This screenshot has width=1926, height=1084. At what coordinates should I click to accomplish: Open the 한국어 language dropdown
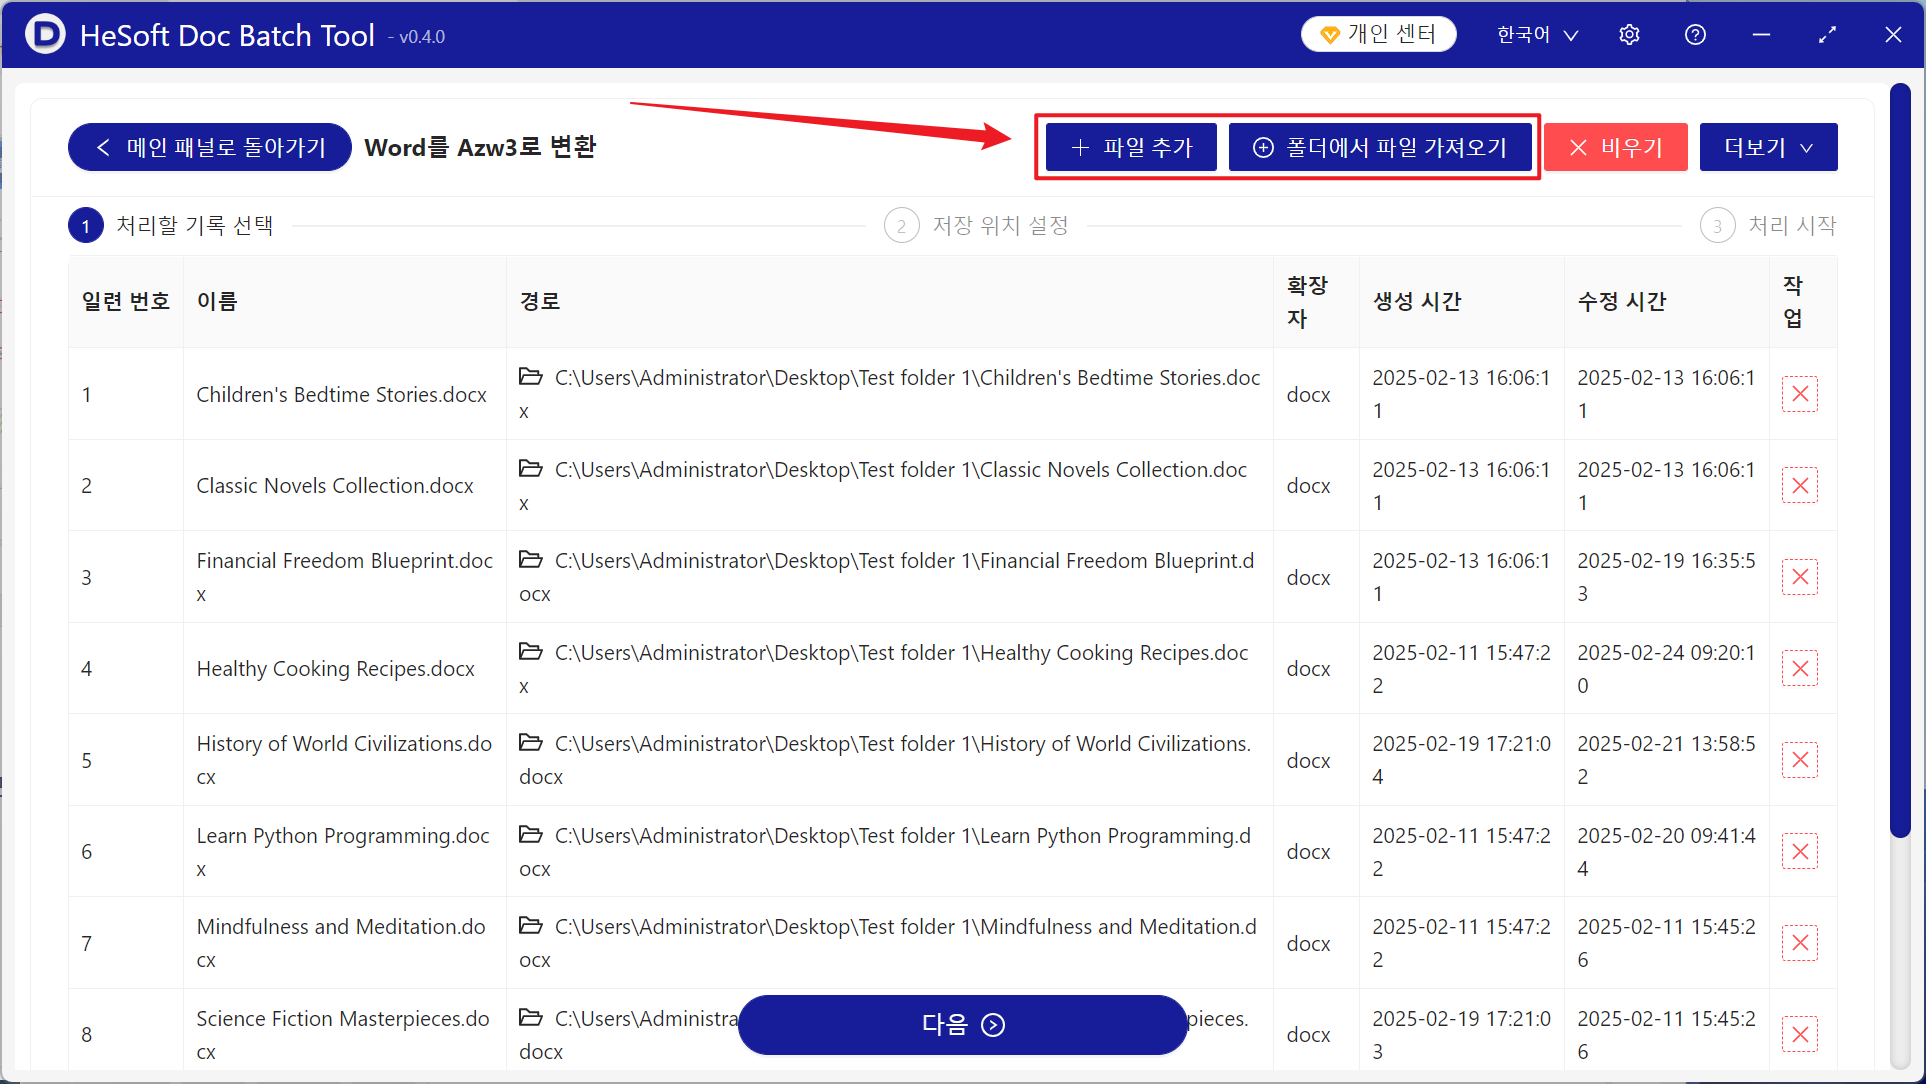[x=1537, y=35]
